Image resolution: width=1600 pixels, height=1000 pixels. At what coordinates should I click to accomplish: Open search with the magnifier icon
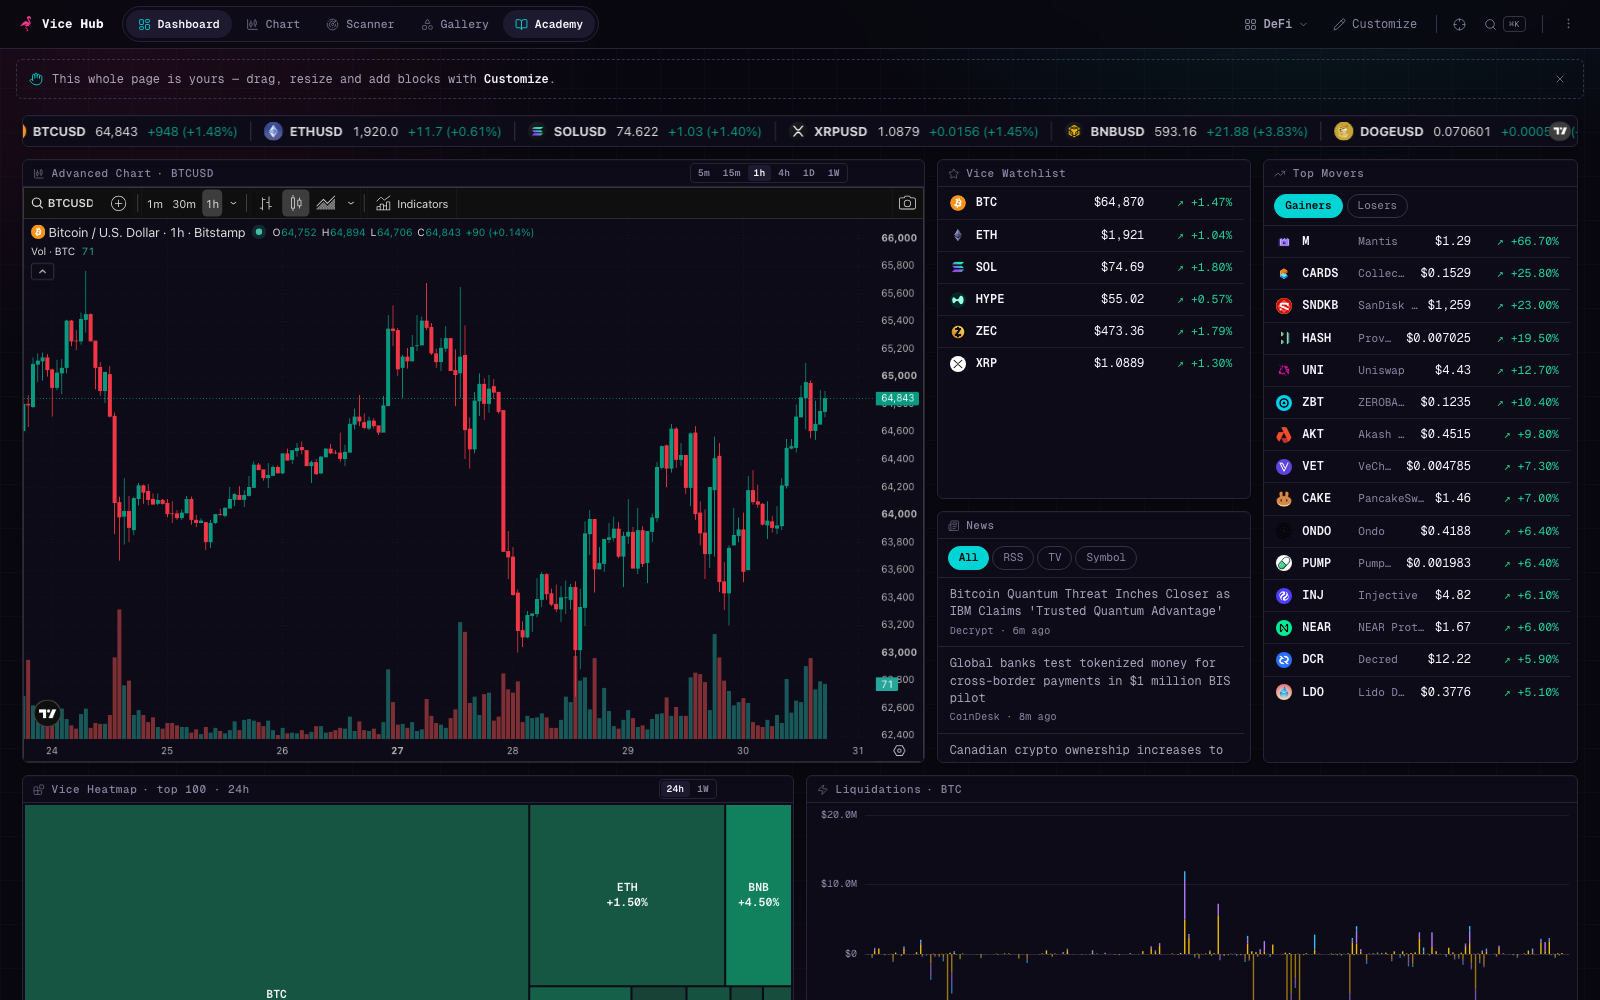[1490, 24]
